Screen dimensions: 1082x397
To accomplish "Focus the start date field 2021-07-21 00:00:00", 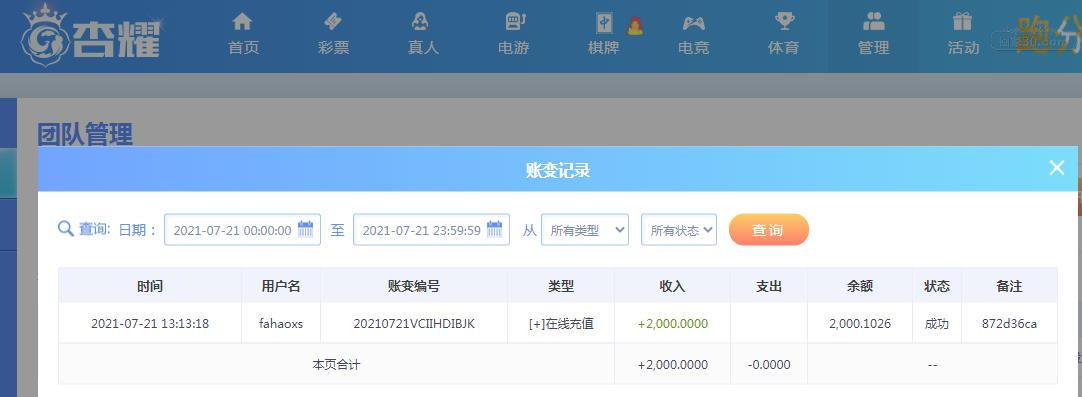I will 242,230.
